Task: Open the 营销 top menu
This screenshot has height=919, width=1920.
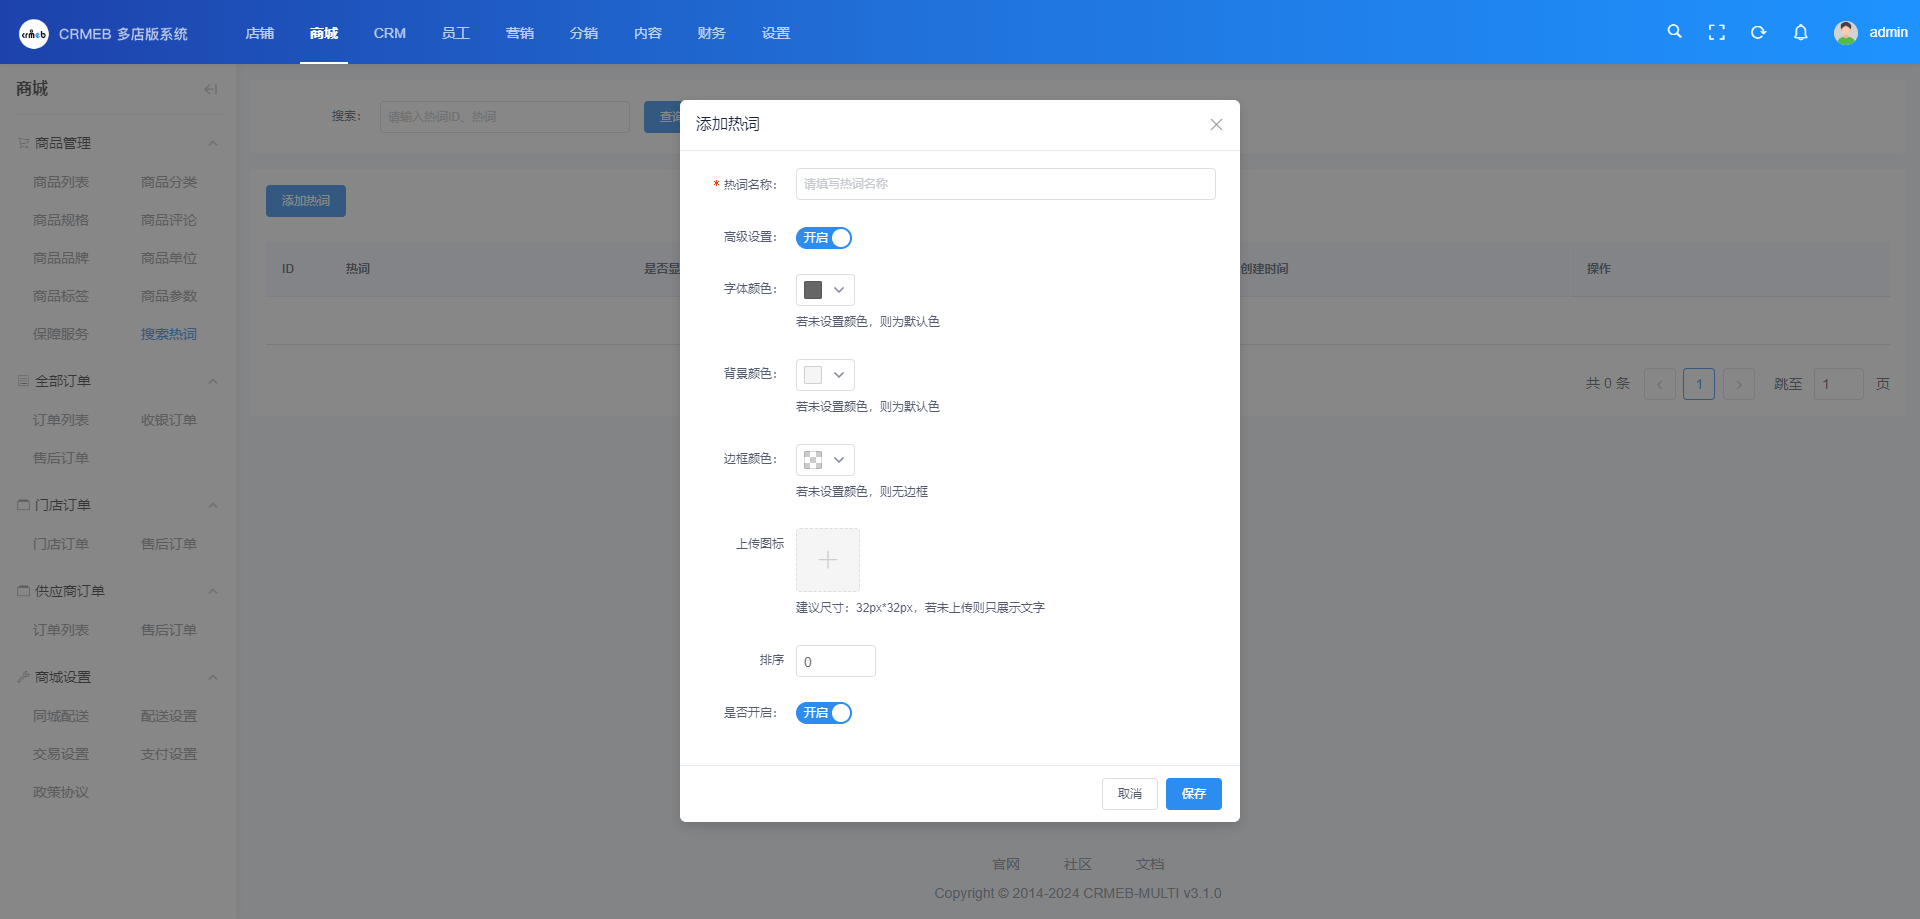Action: click(x=519, y=33)
